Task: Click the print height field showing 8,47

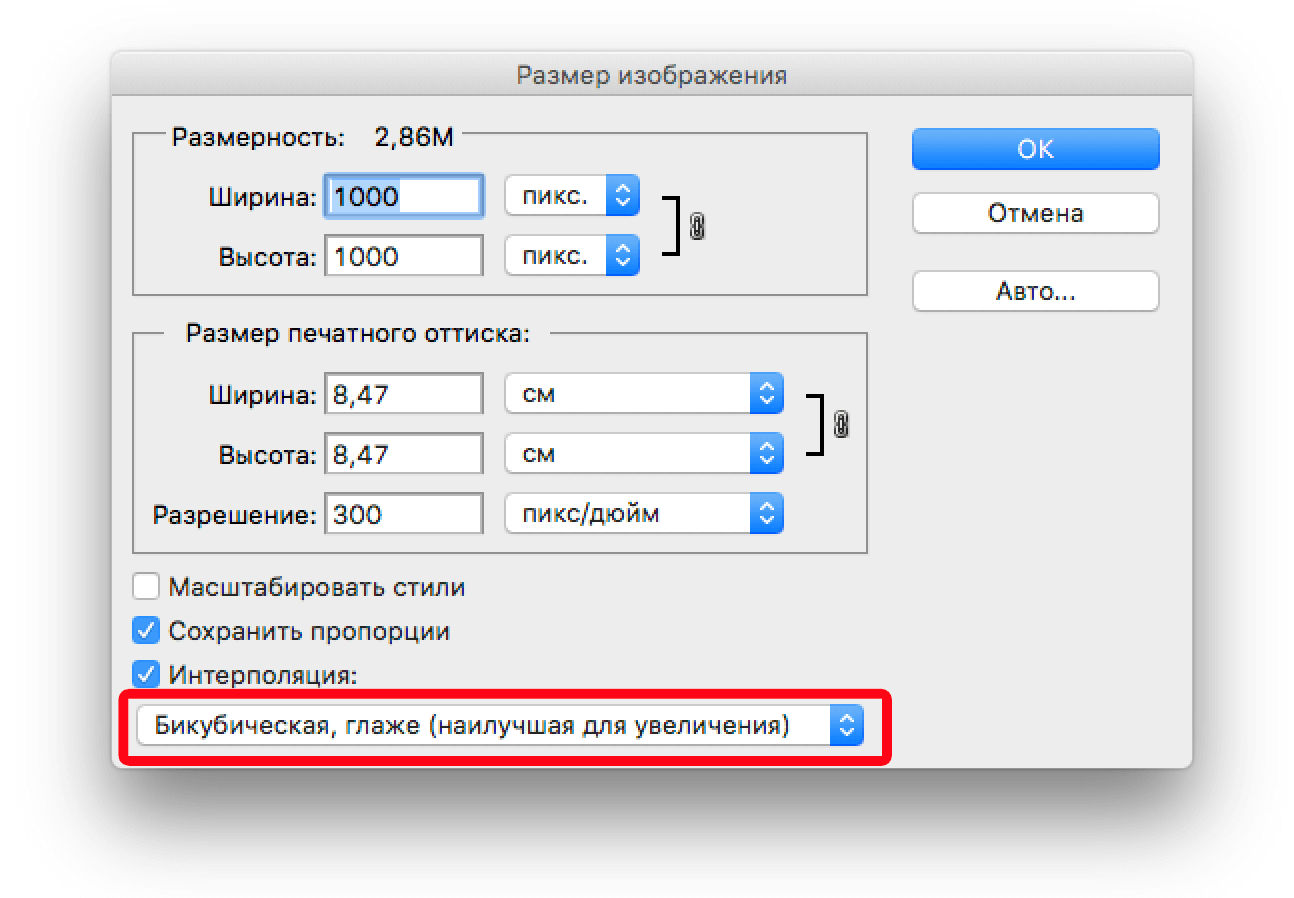Action: [x=404, y=455]
